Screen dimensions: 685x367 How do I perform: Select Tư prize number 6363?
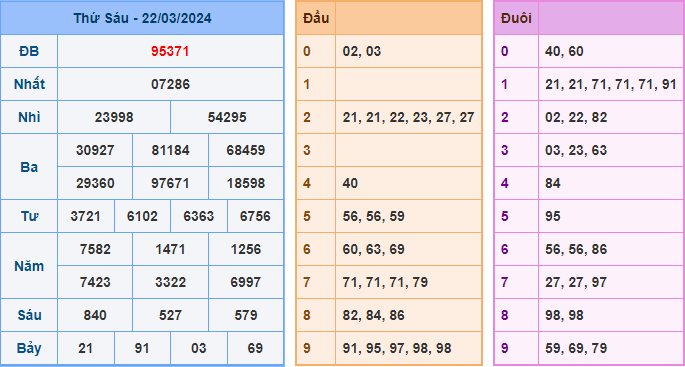(x=199, y=216)
